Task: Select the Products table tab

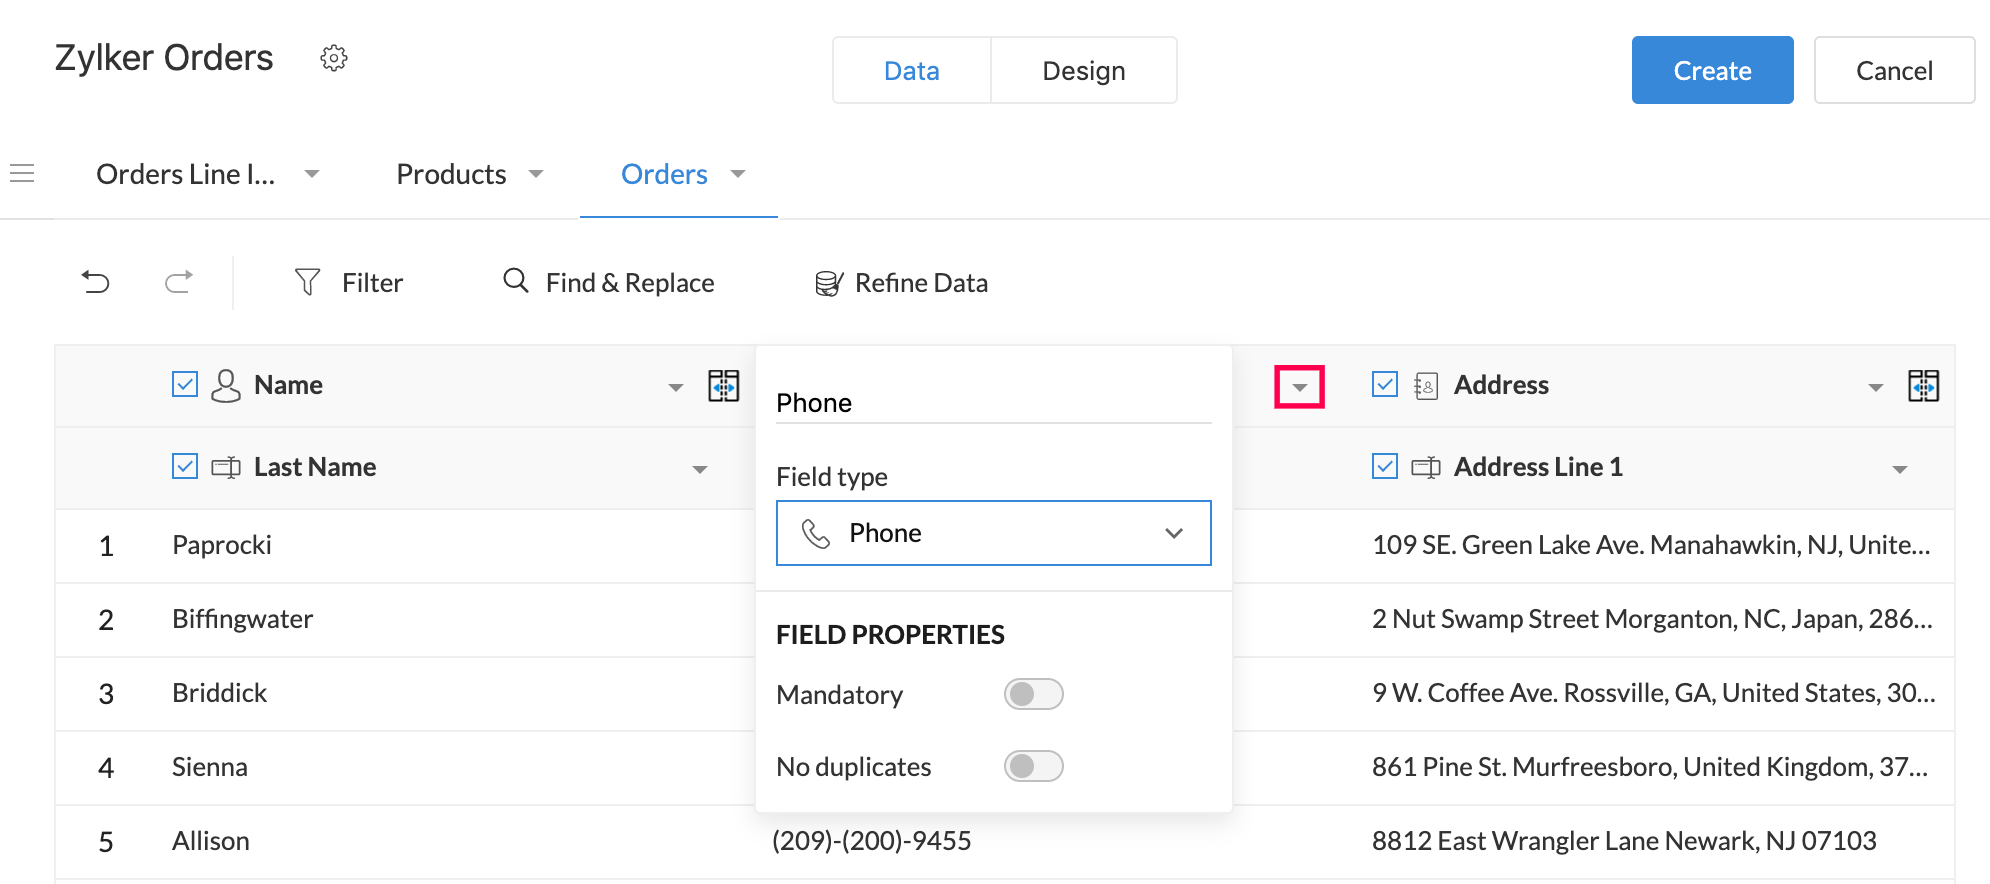Action: click(x=452, y=174)
